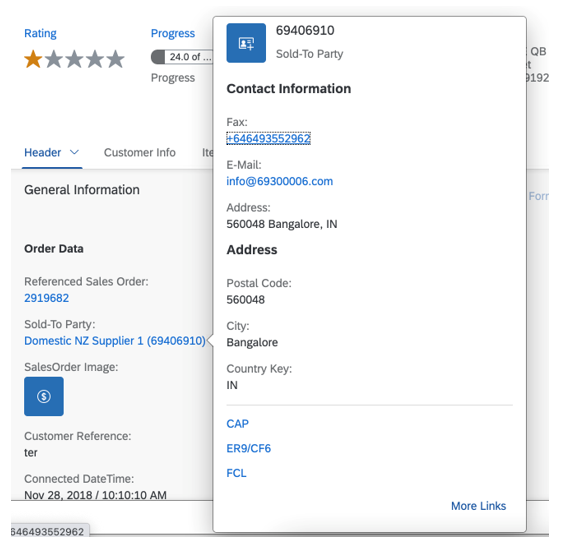Open referenced sales order 2919682
The width and height of the screenshot is (564, 555).
coord(46,298)
